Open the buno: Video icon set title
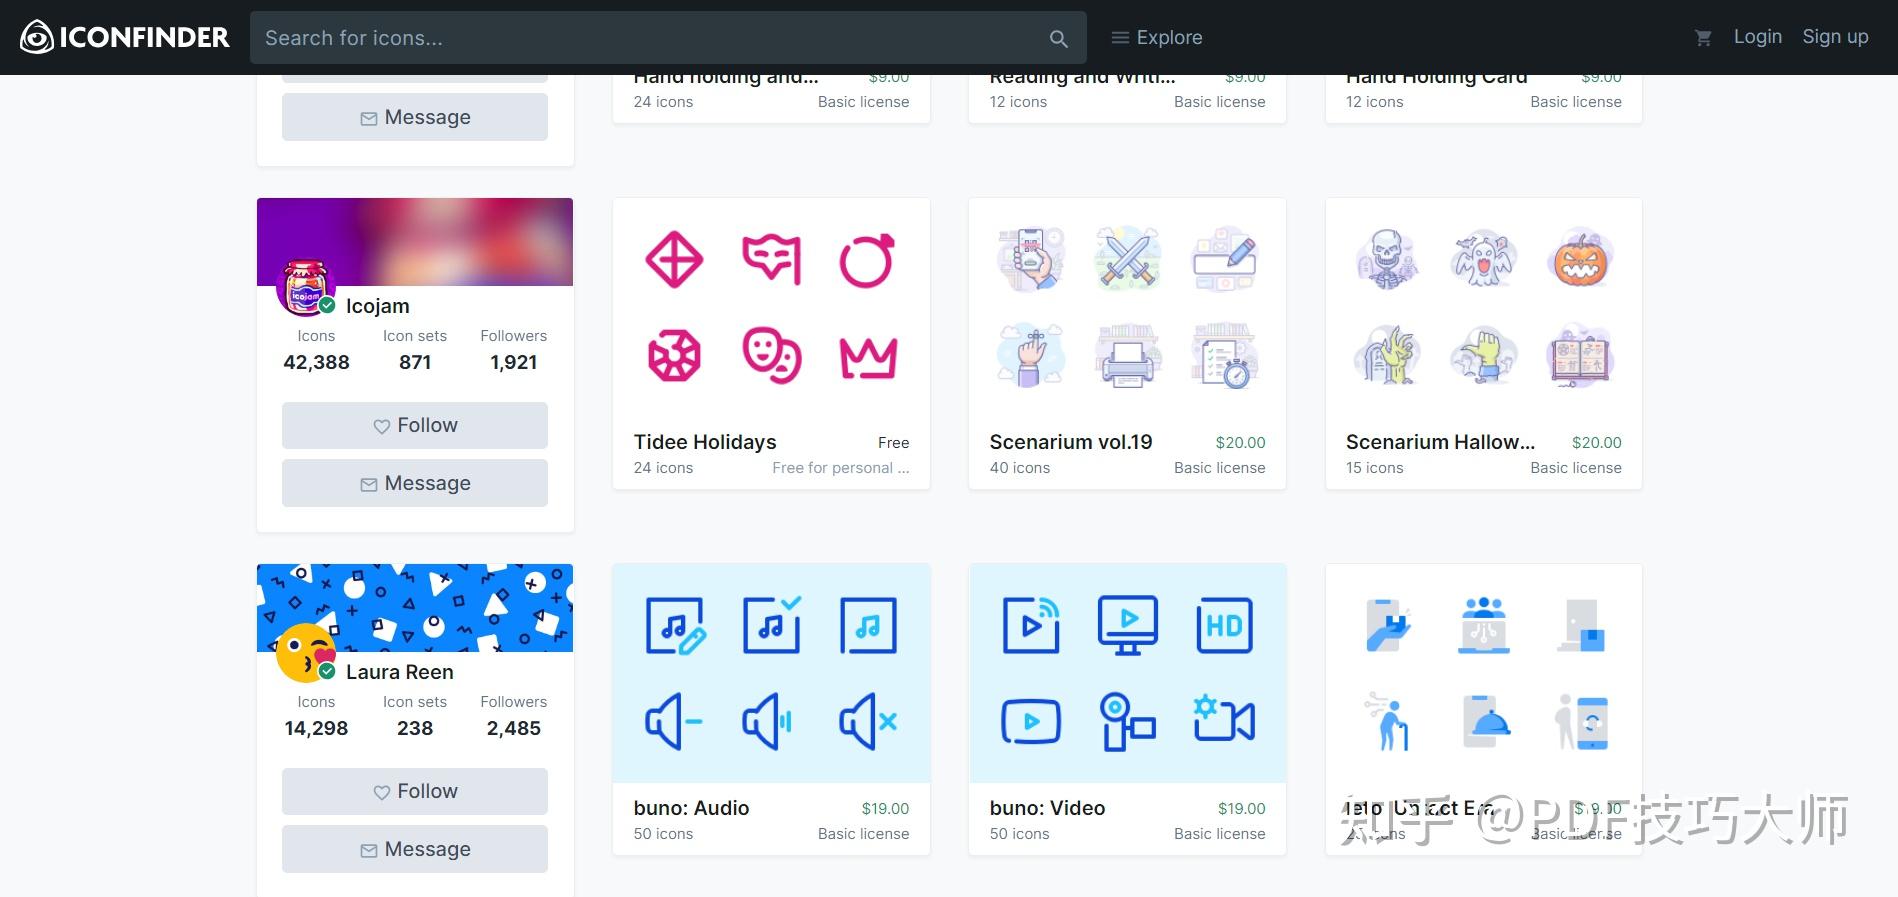 tap(1047, 808)
